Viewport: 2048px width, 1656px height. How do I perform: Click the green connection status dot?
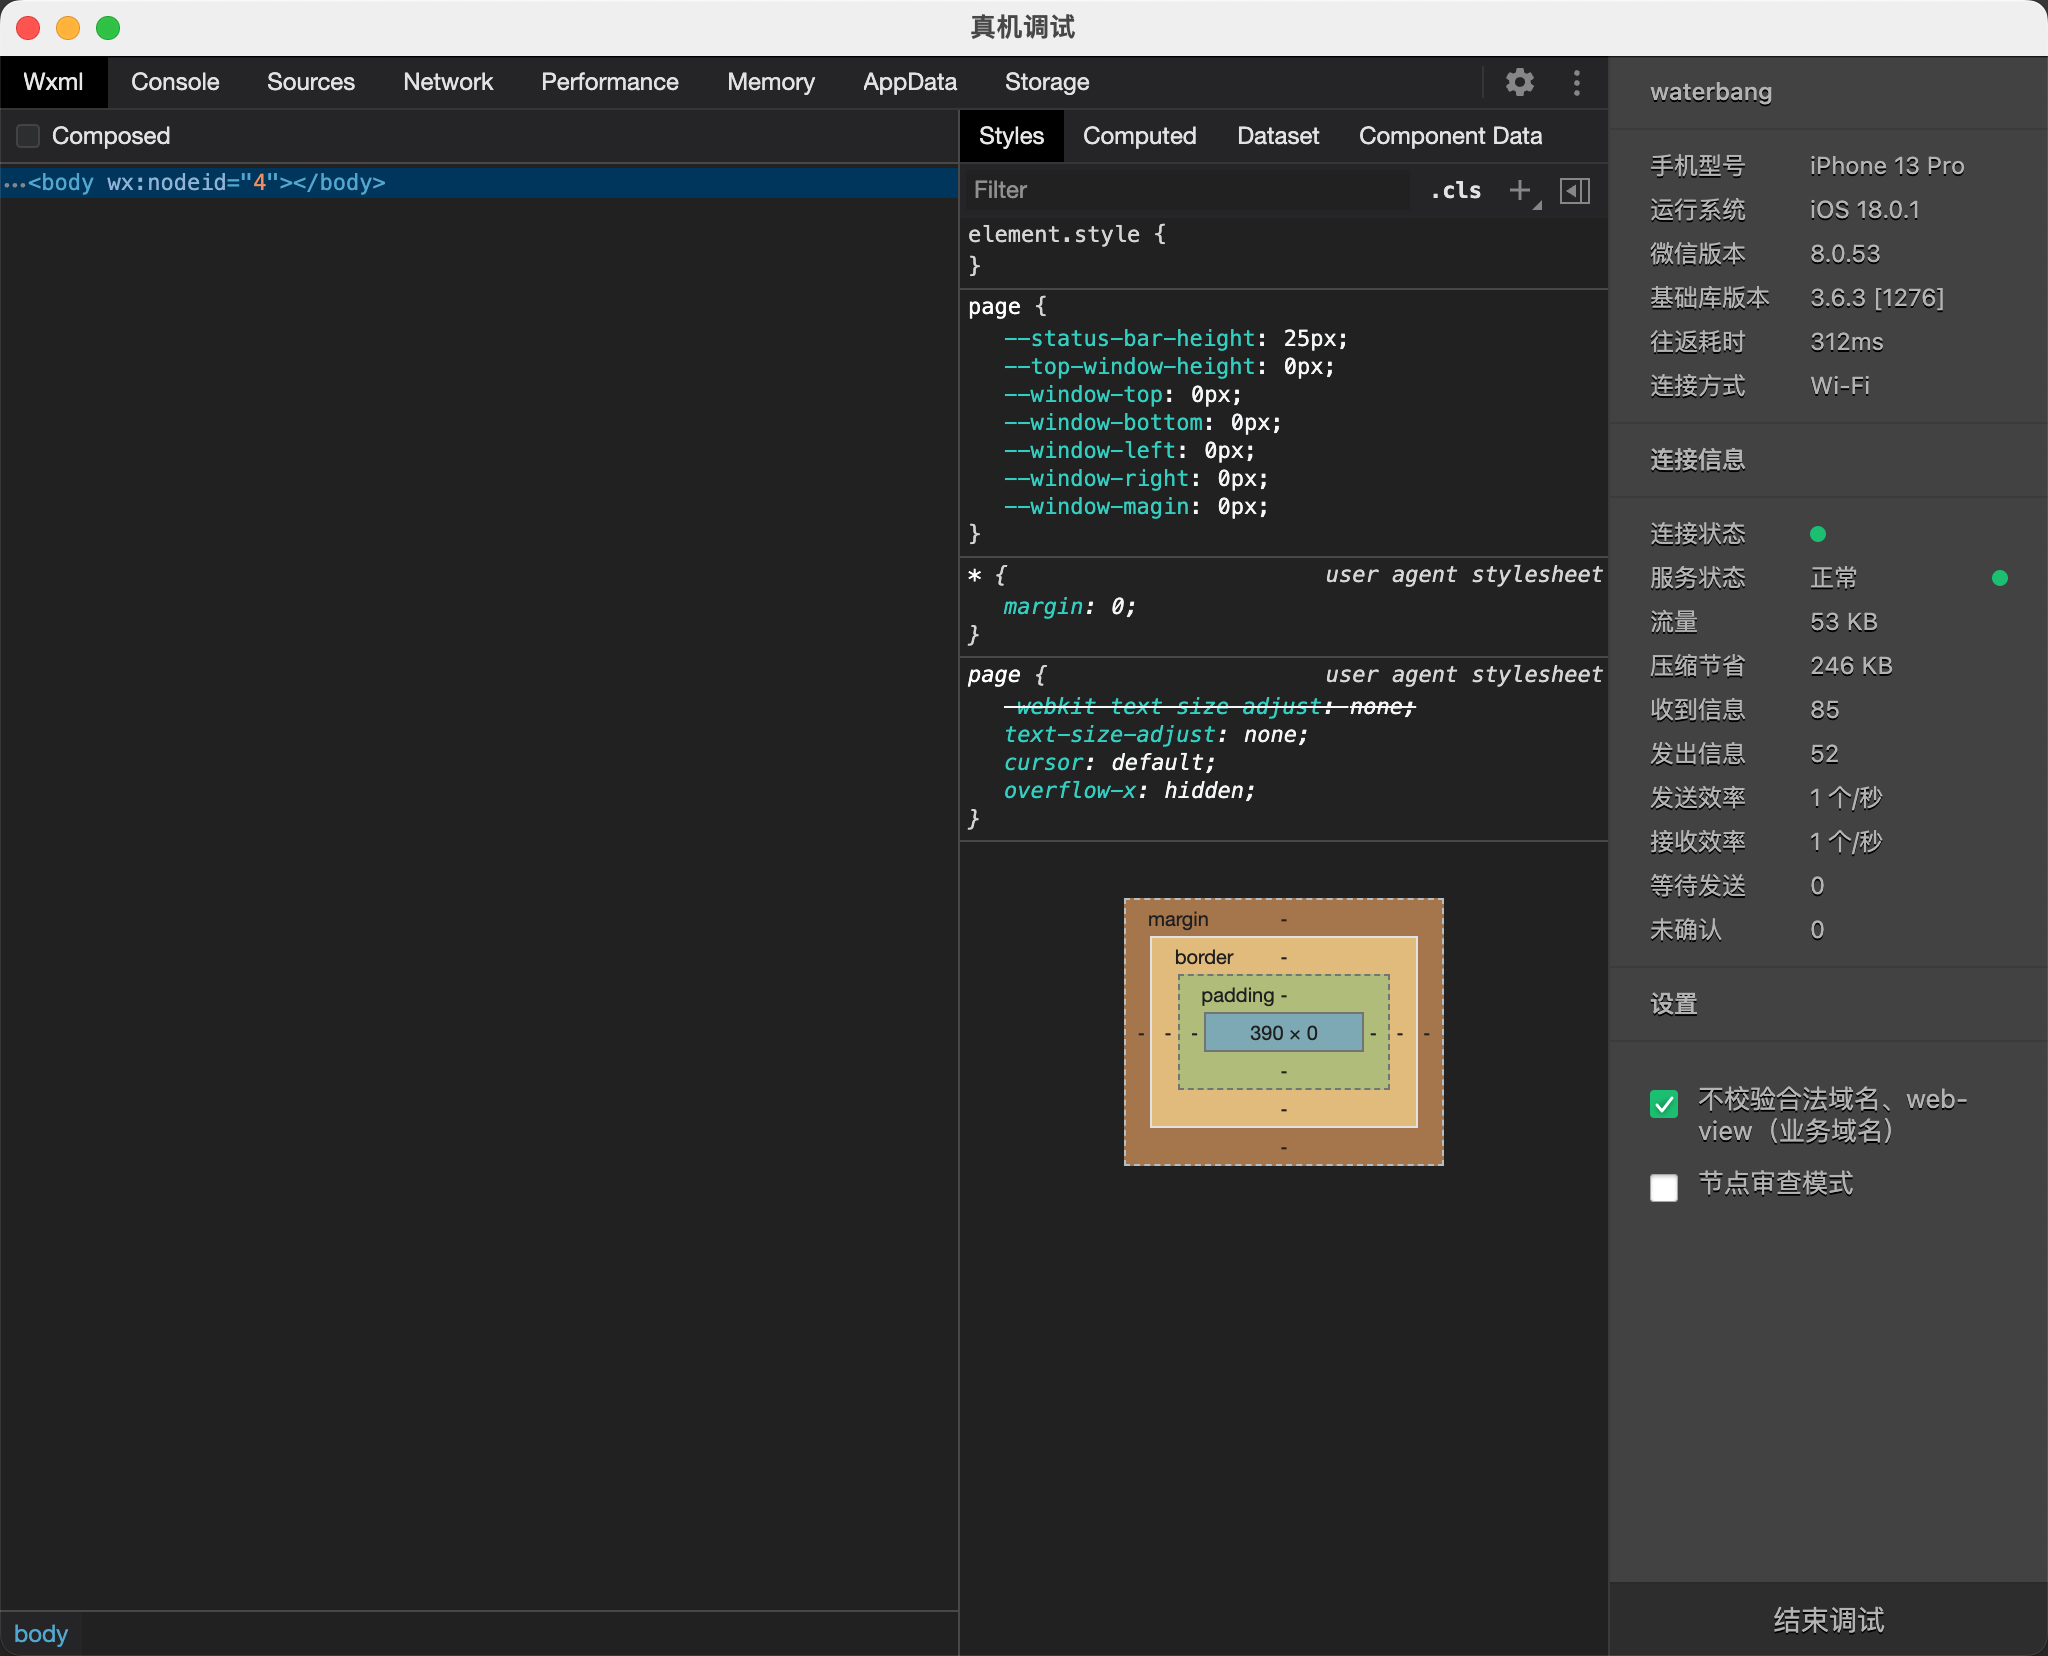[x=1818, y=534]
